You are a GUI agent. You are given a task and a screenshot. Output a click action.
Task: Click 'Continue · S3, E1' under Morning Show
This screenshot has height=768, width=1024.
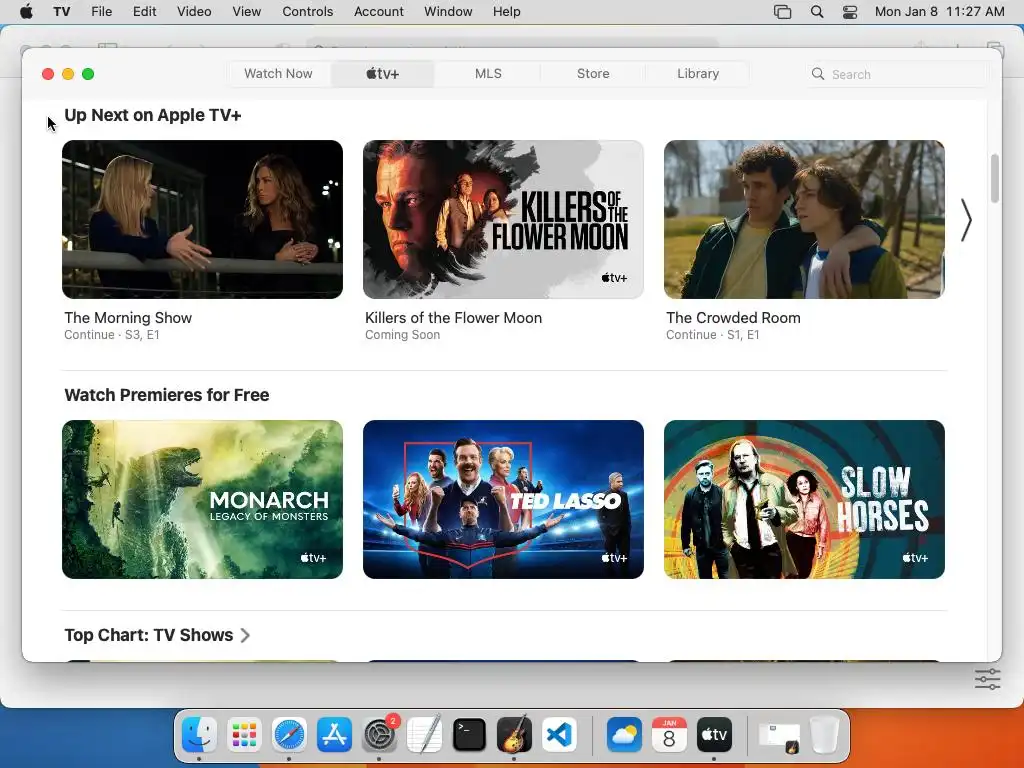tap(112, 335)
